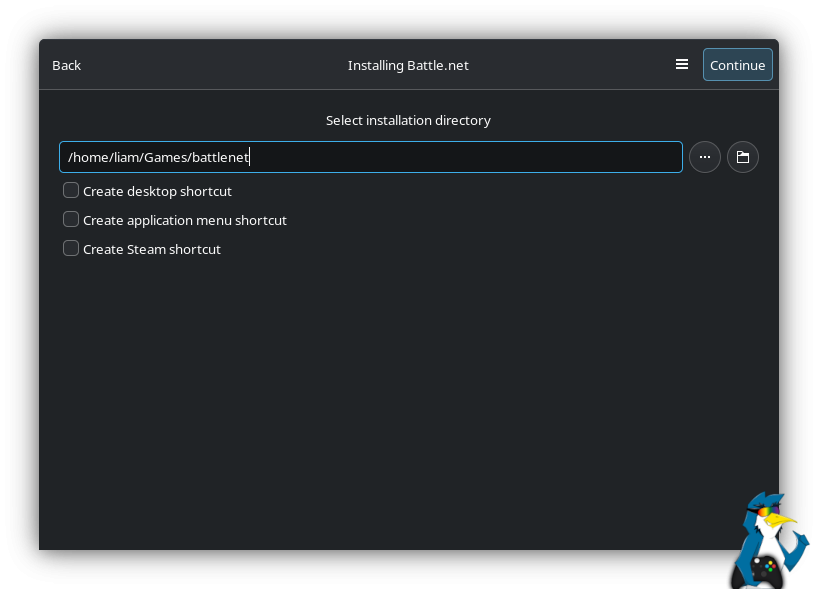Screen dimensions: 818x589
Task: Focus the installation directory path field
Action: pos(450,157)
